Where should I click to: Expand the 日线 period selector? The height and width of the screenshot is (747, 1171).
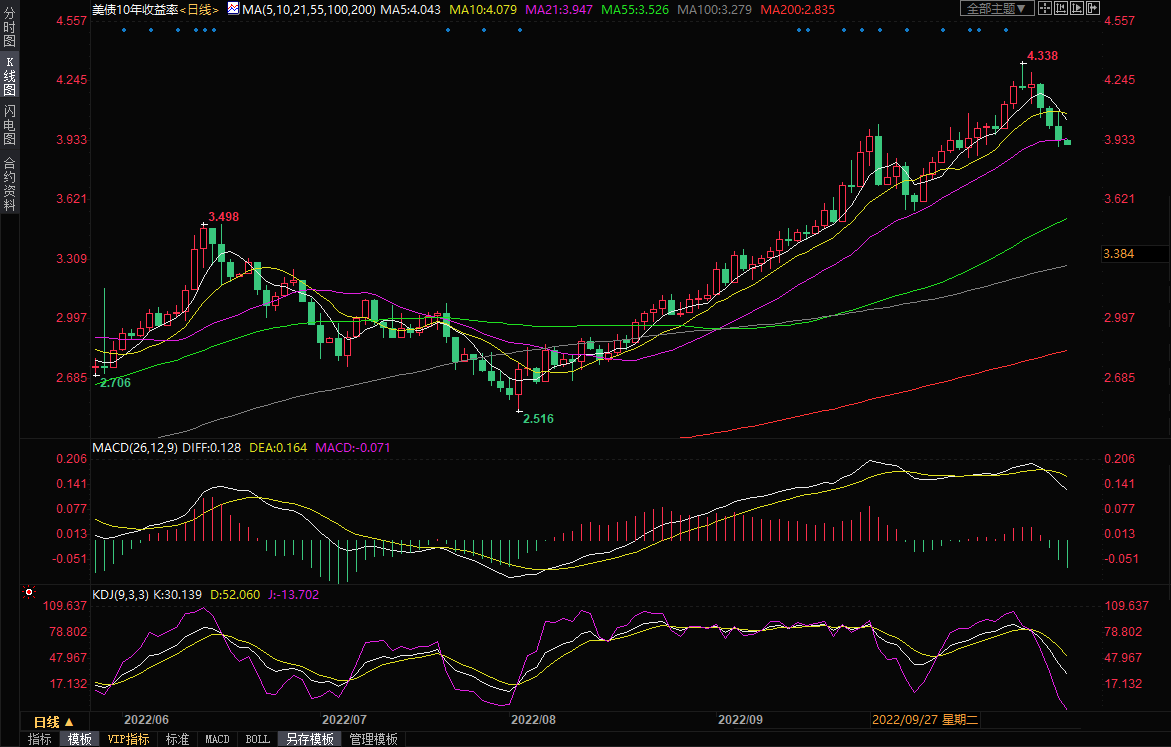click(x=54, y=721)
